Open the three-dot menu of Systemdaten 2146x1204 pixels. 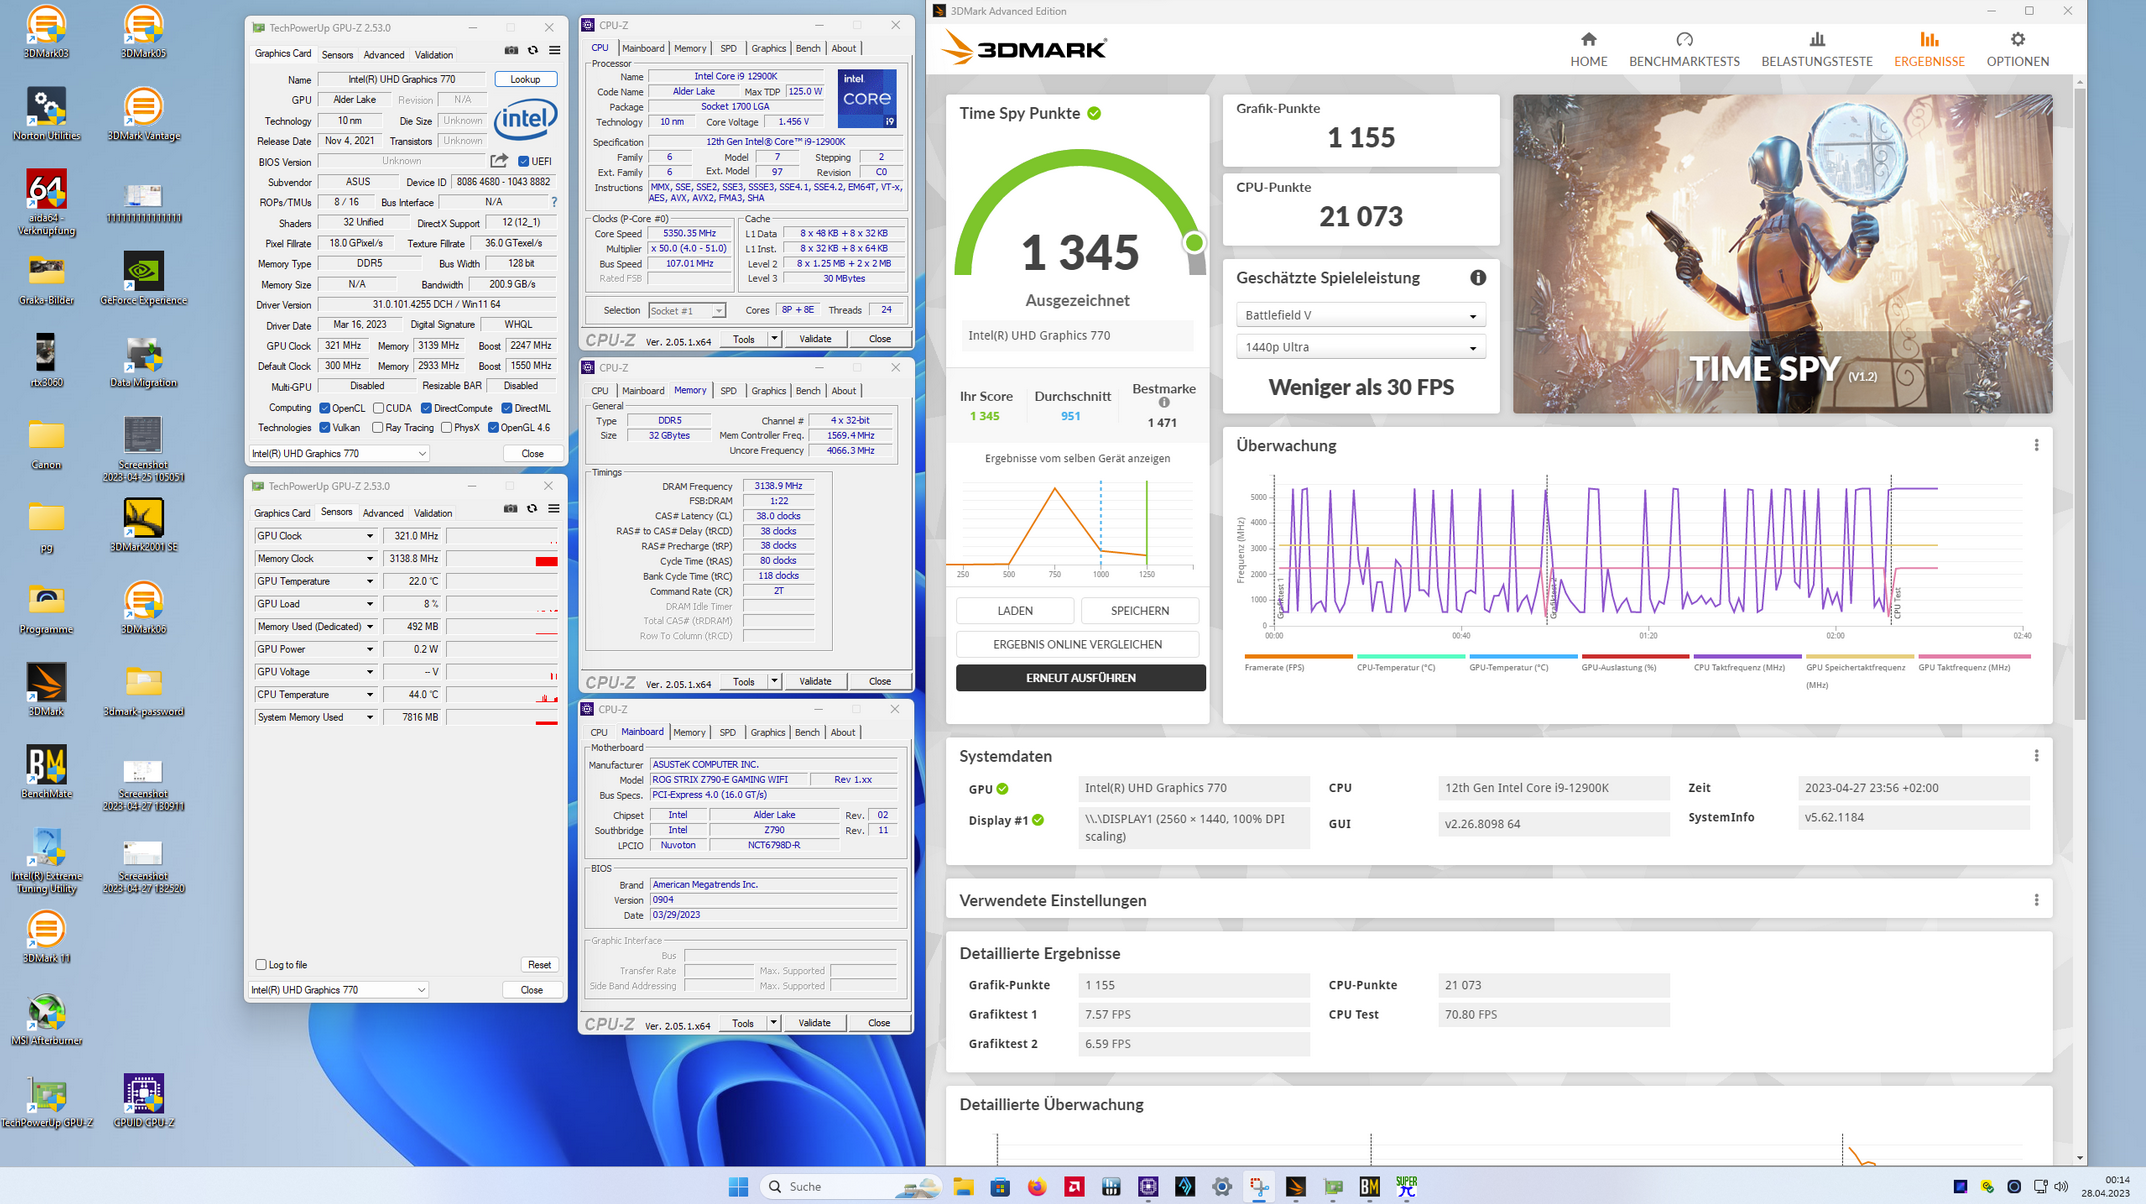click(x=2036, y=756)
